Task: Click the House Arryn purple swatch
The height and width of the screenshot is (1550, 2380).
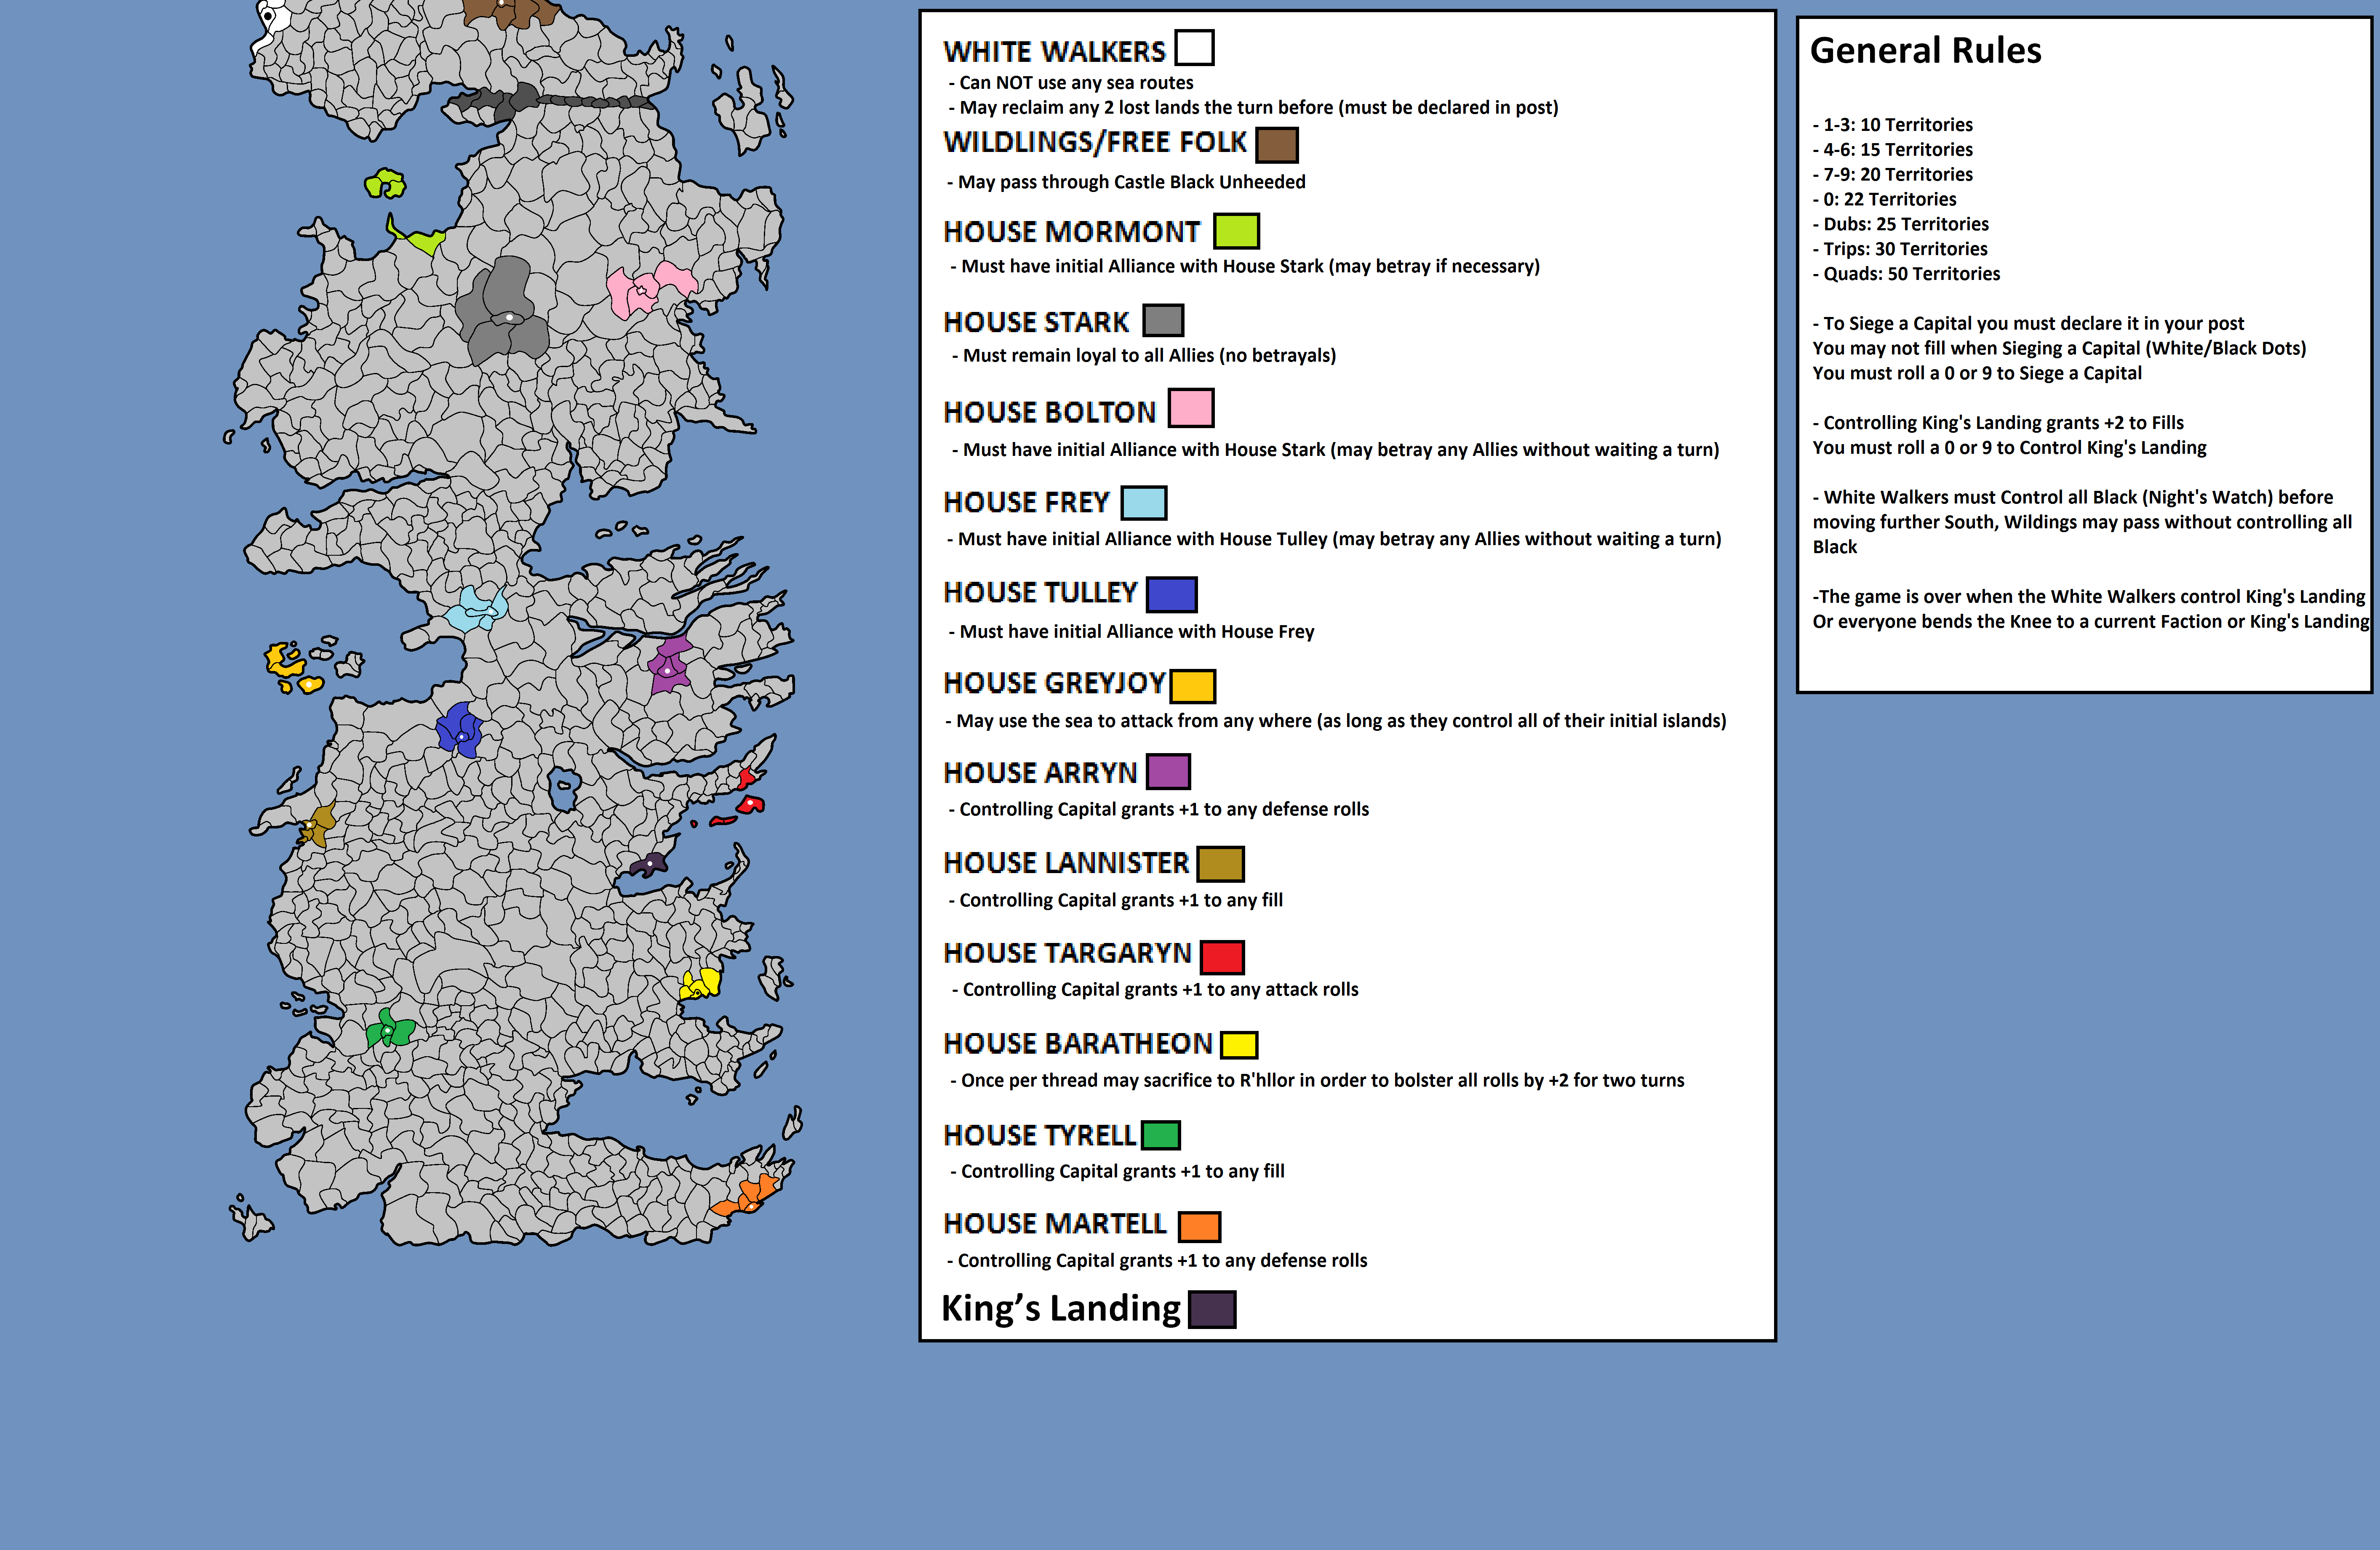Action: [x=1168, y=772]
